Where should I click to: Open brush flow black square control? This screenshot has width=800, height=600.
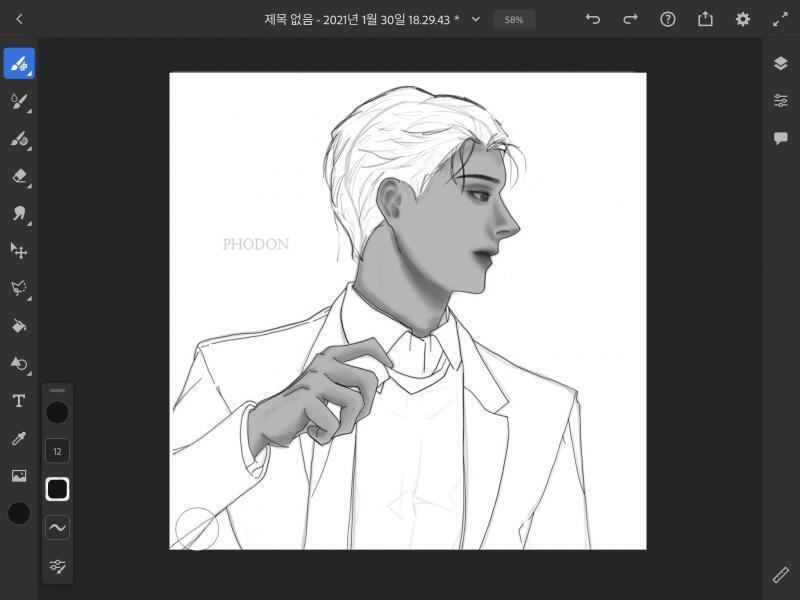click(x=57, y=489)
